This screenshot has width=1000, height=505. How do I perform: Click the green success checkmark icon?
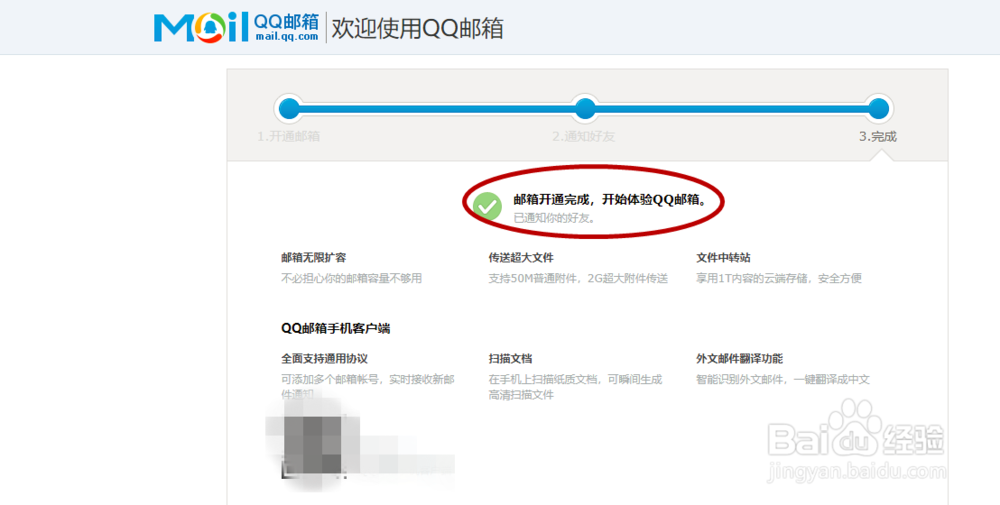coord(488,206)
